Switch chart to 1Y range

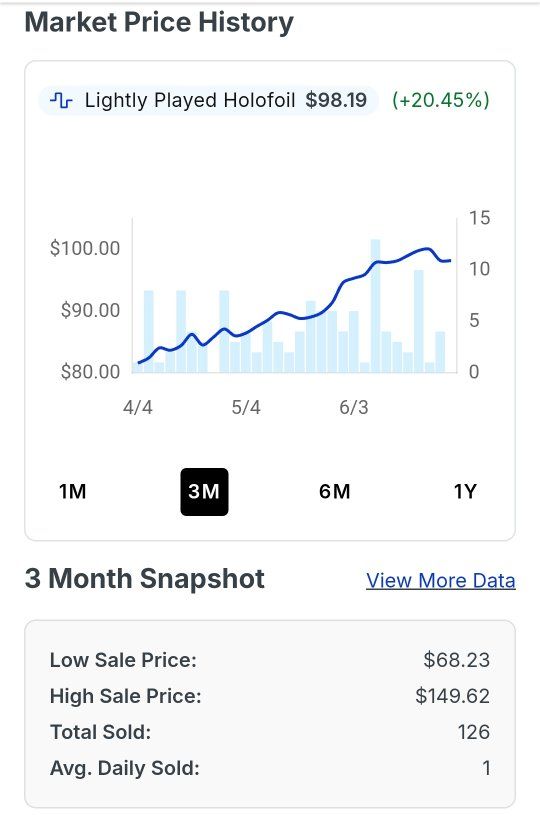[465, 492]
